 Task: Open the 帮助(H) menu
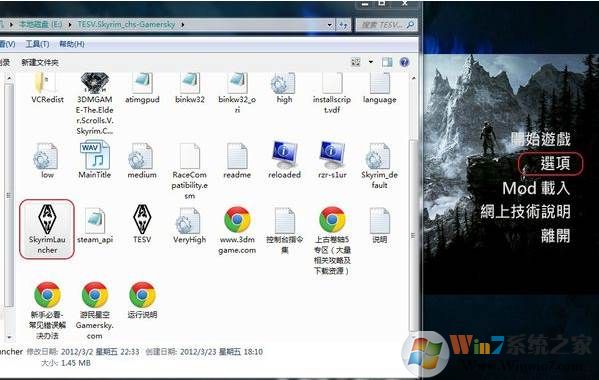point(72,44)
